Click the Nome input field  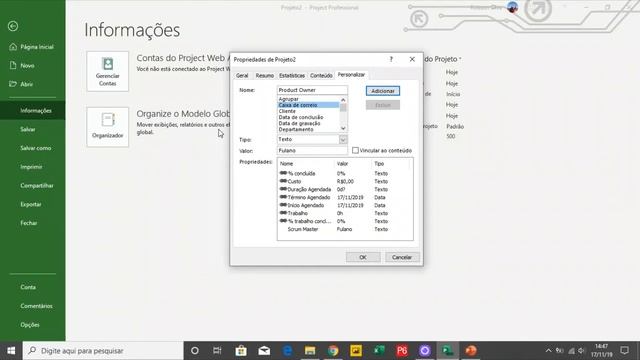[x=312, y=90]
